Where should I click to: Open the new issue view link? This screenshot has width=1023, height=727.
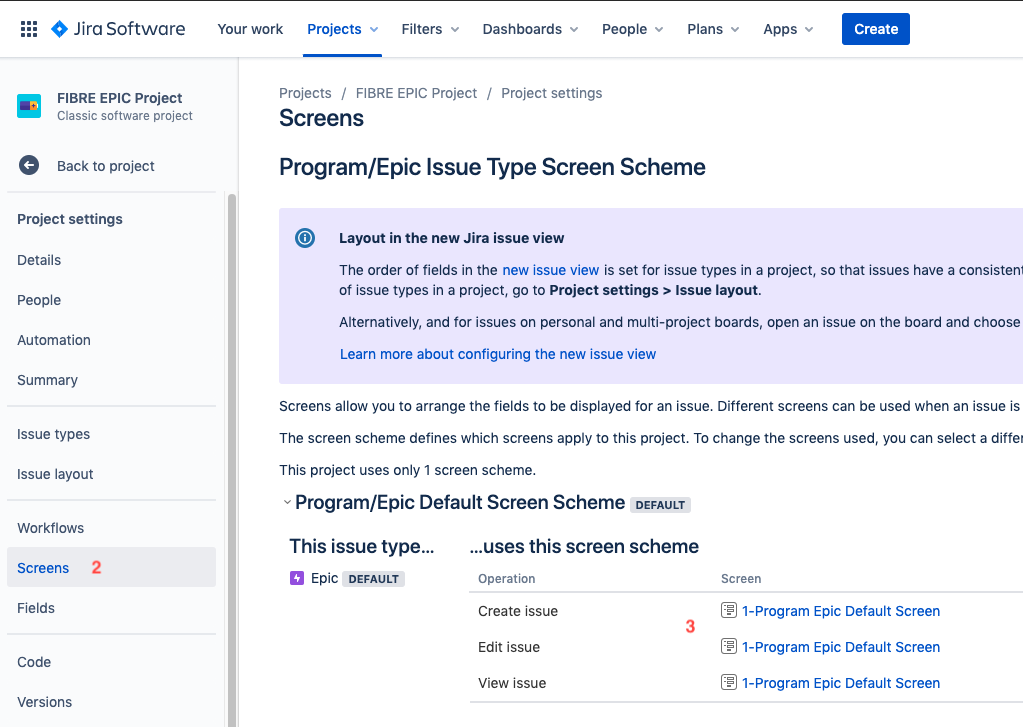tap(551, 270)
